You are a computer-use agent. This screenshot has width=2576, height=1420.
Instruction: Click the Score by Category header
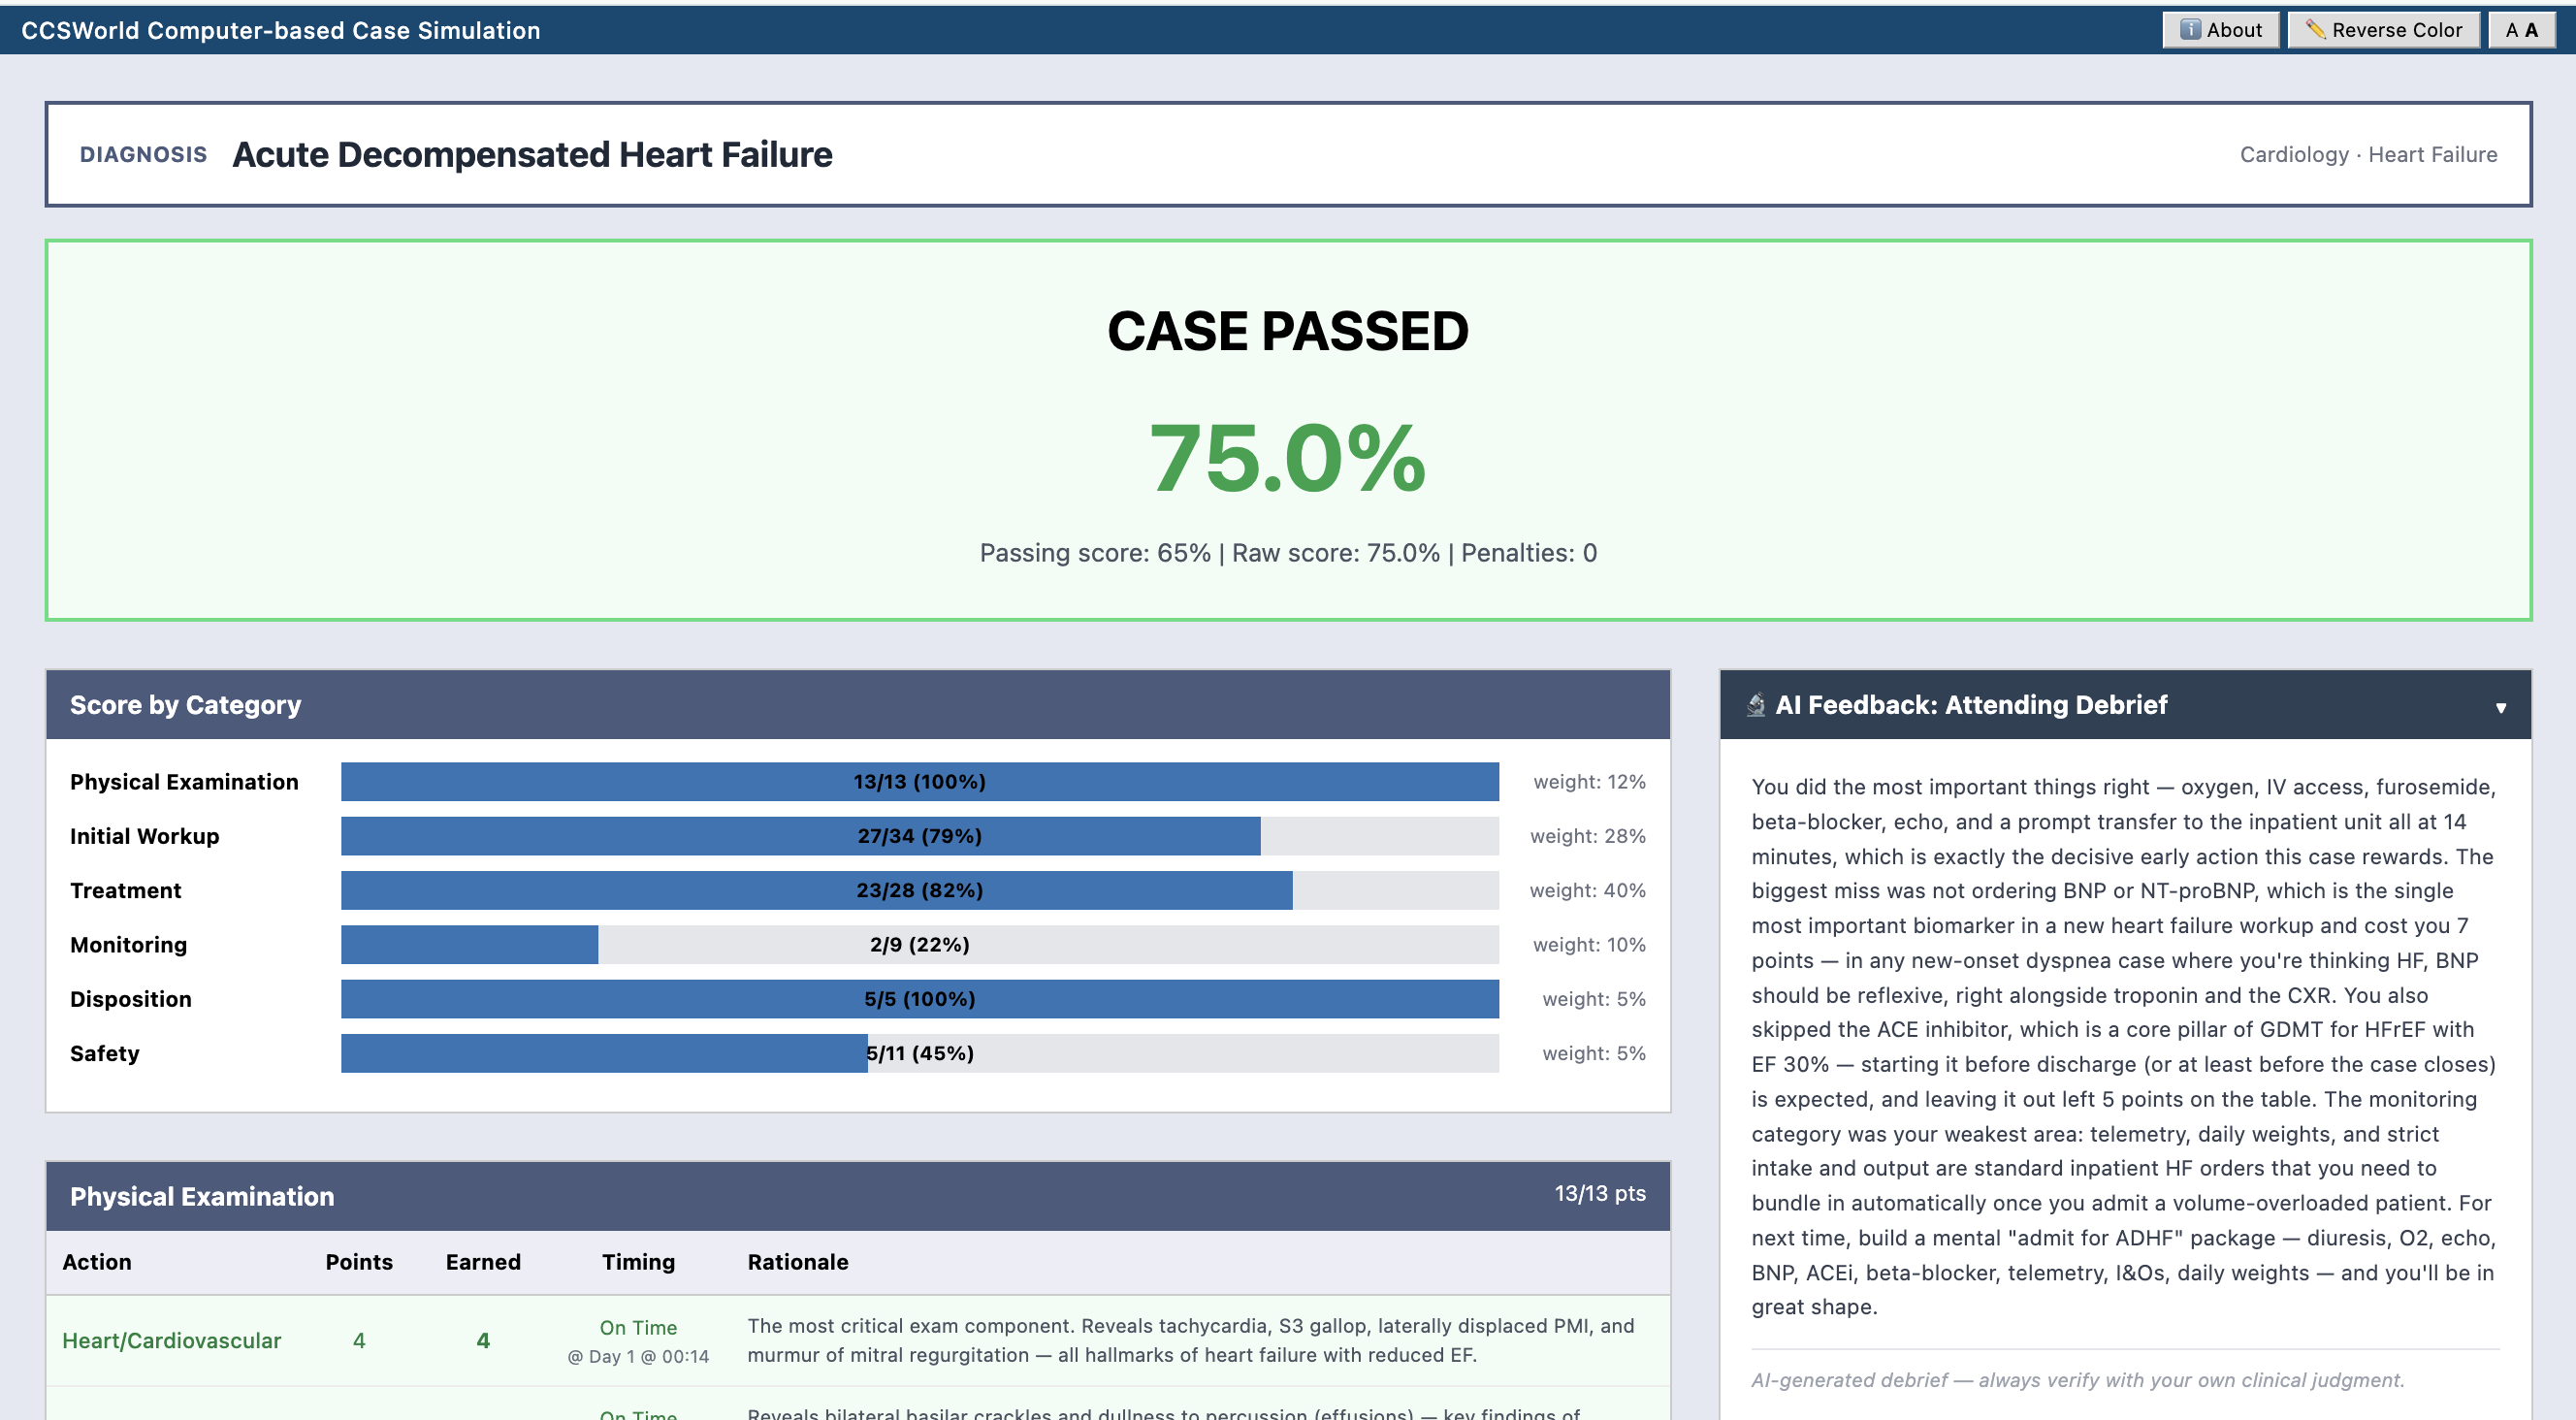[x=858, y=705]
